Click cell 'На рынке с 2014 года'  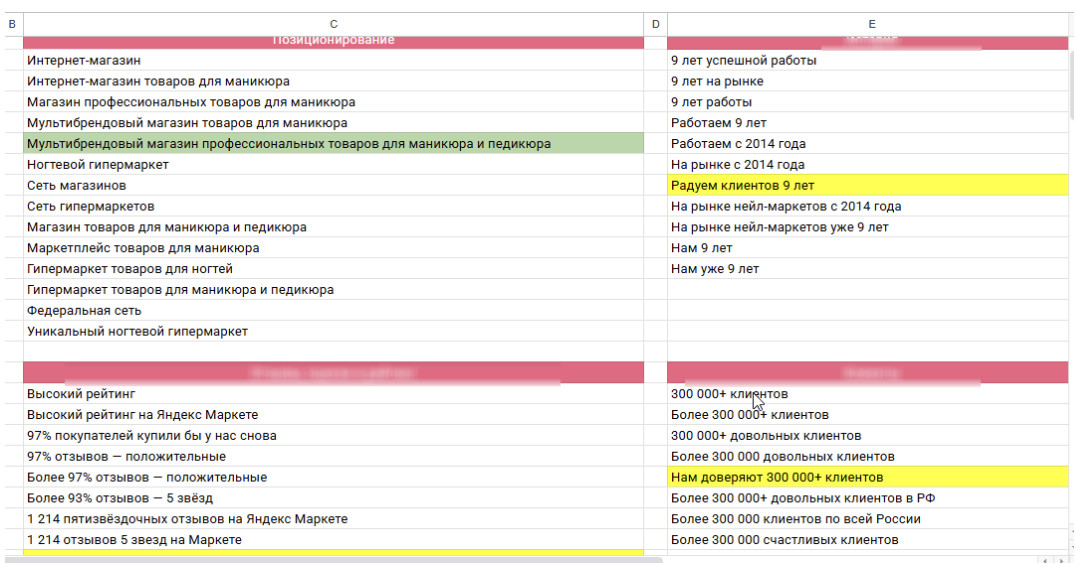point(867,165)
